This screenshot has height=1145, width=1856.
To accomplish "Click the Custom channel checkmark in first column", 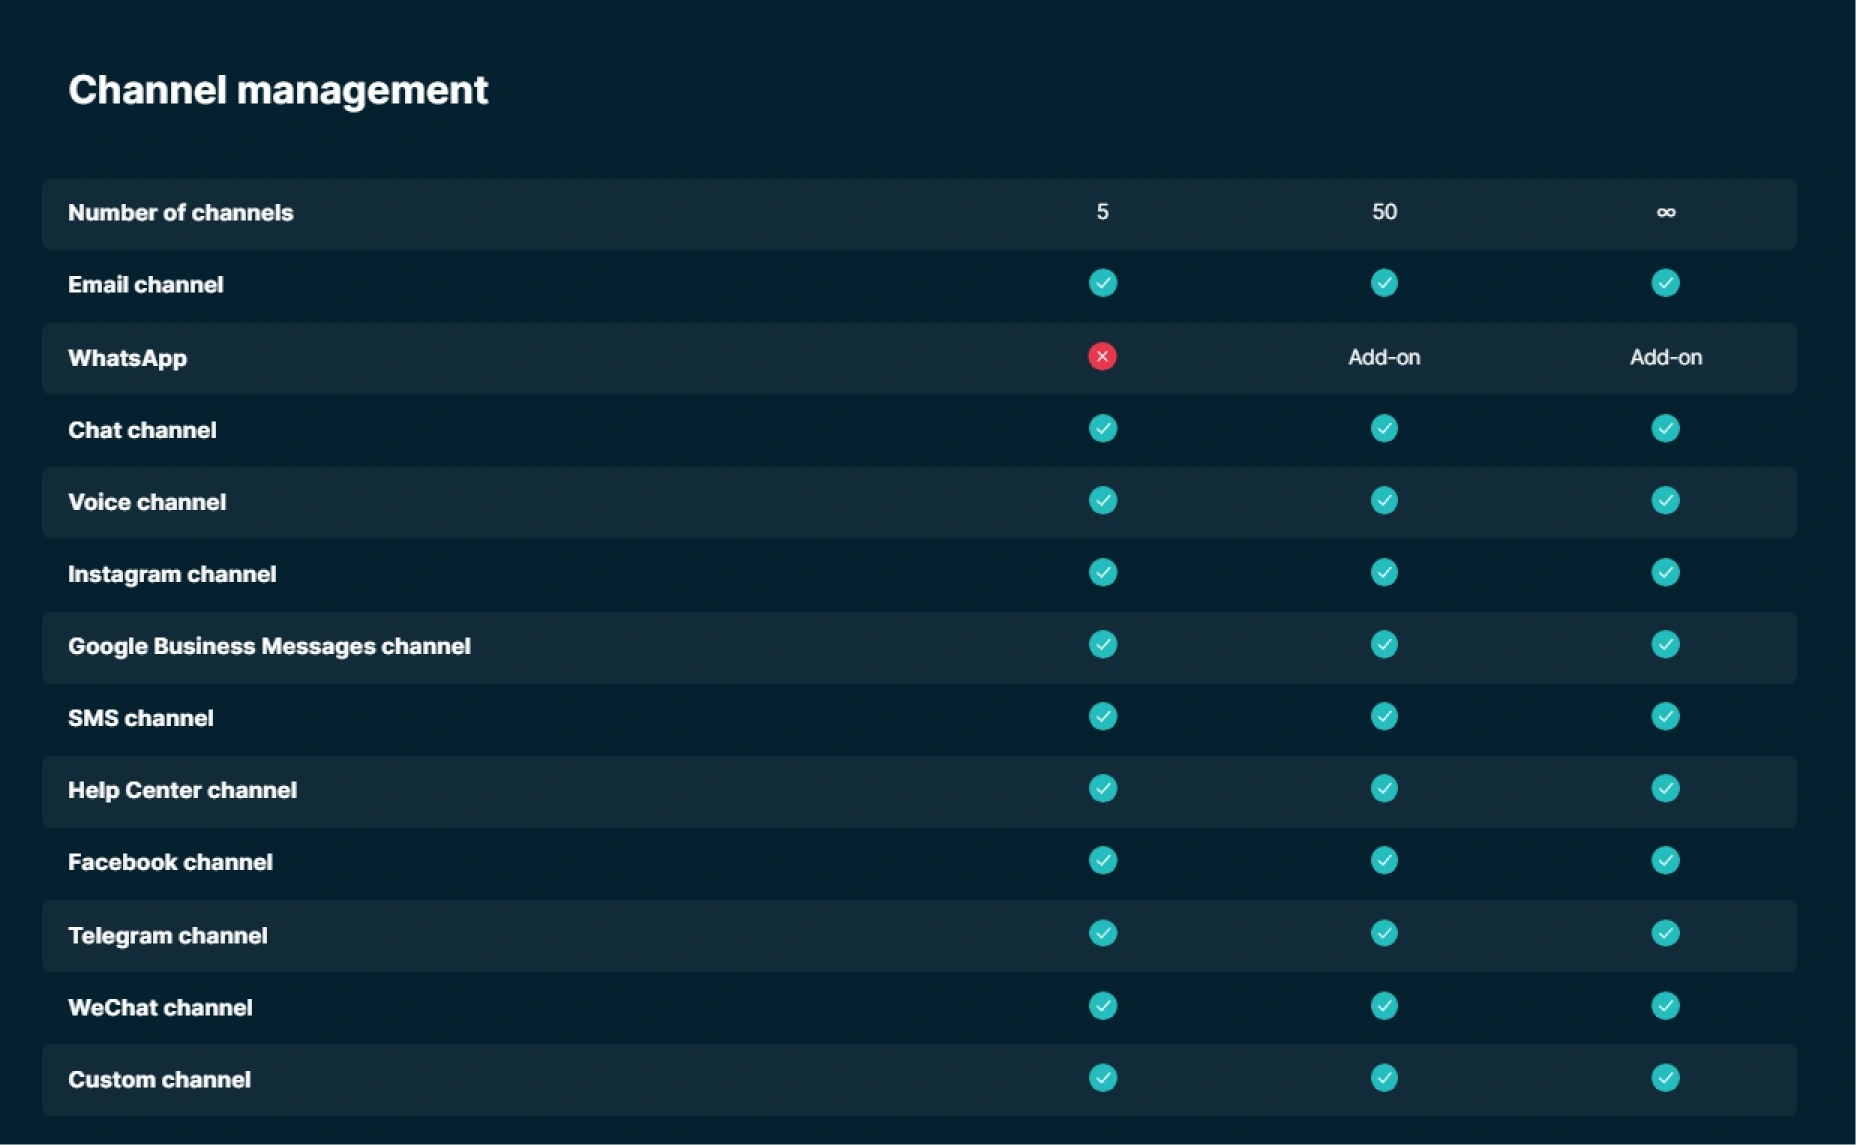I will [1103, 1079].
